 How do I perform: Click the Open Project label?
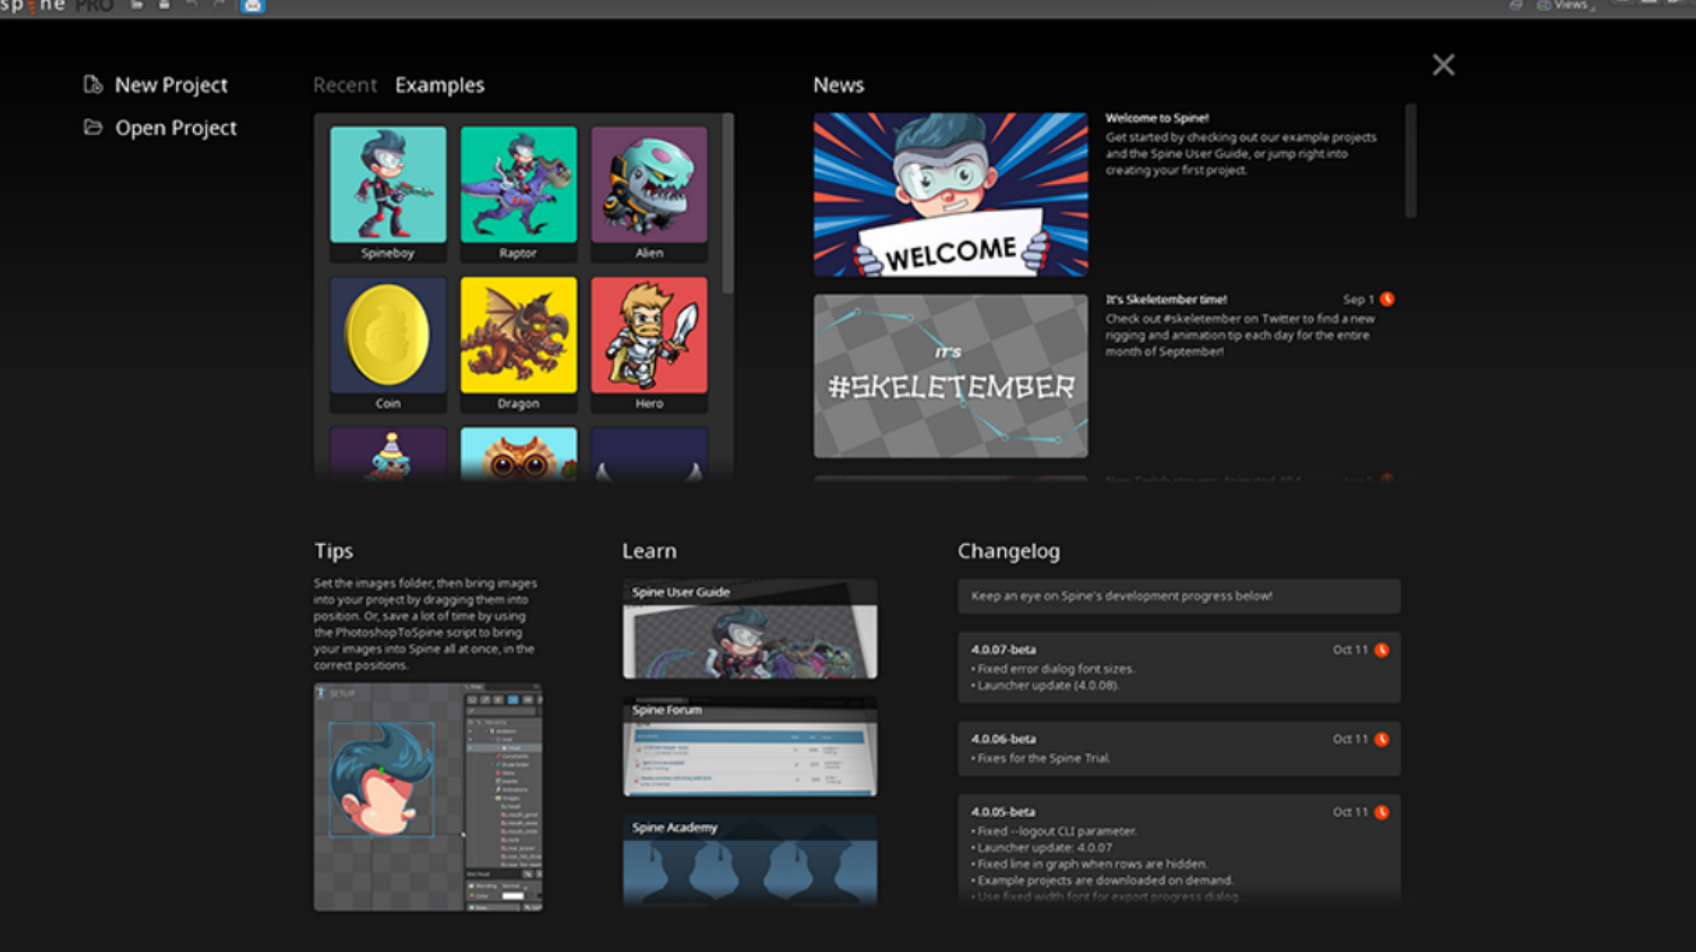point(176,128)
